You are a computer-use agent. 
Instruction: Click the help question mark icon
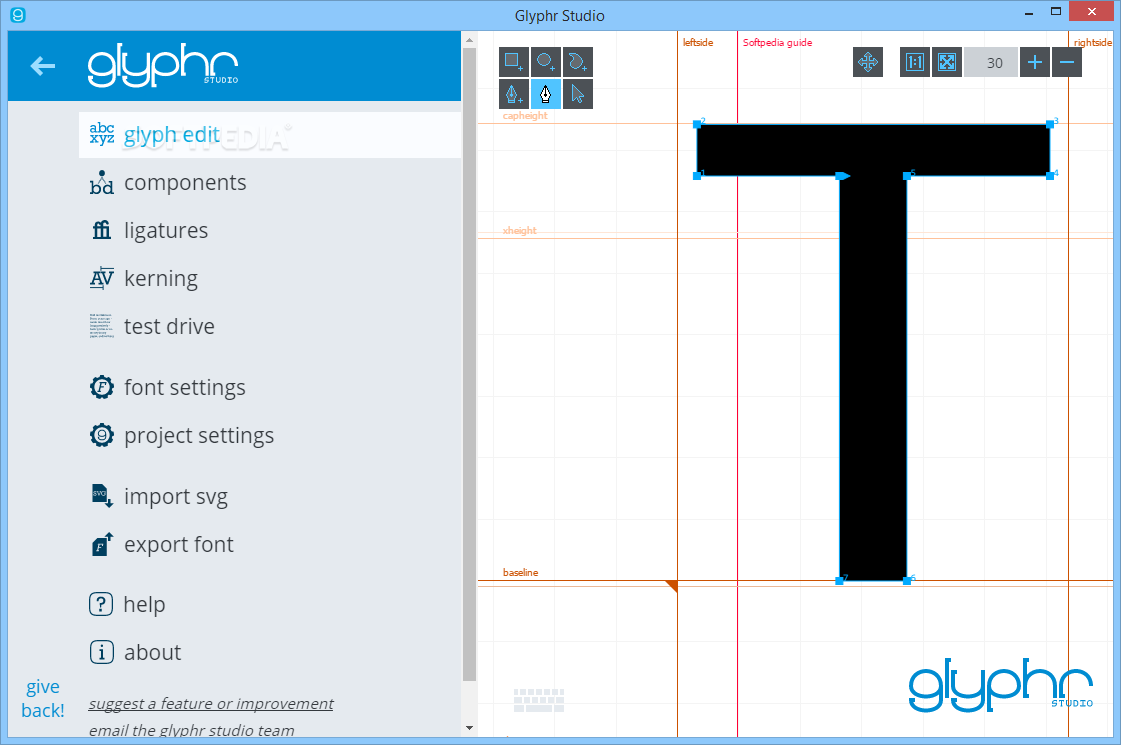101,604
